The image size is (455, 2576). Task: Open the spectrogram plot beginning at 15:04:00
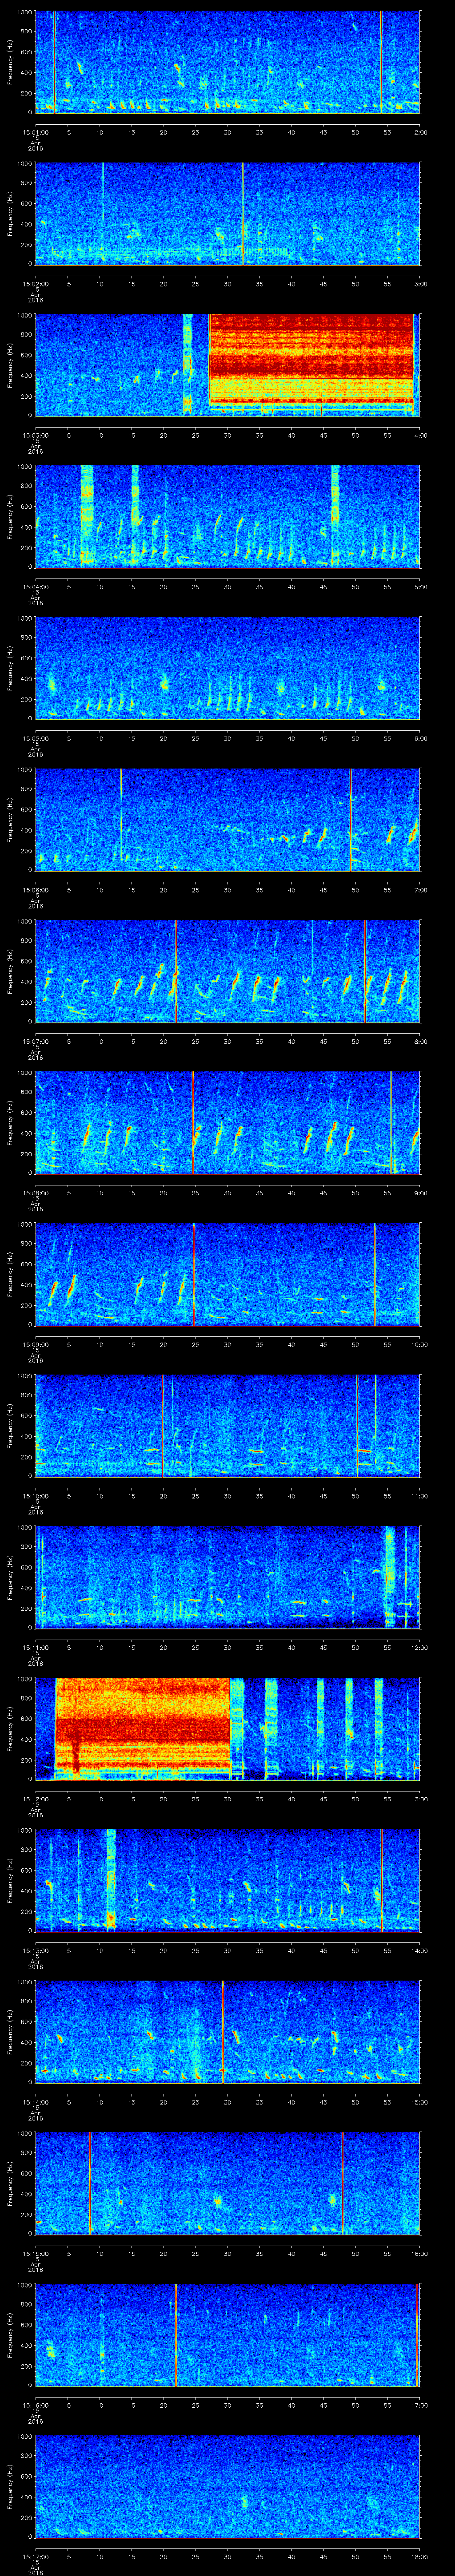click(227, 516)
